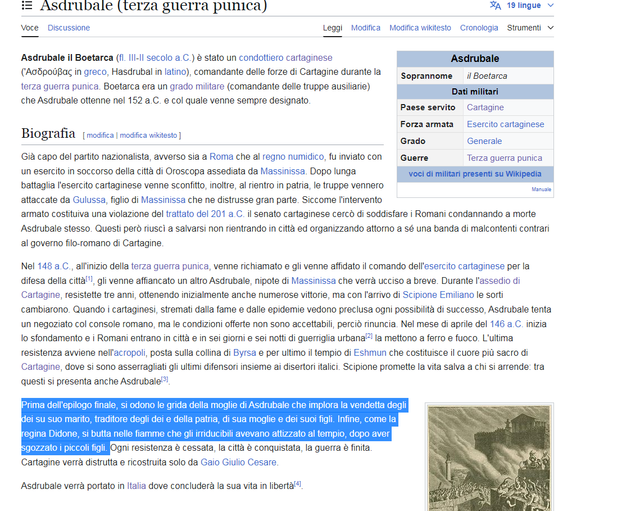The width and height of the screenshot is (640, 511).
Task: Follow the acropoli link
Action: click(129, 353)
